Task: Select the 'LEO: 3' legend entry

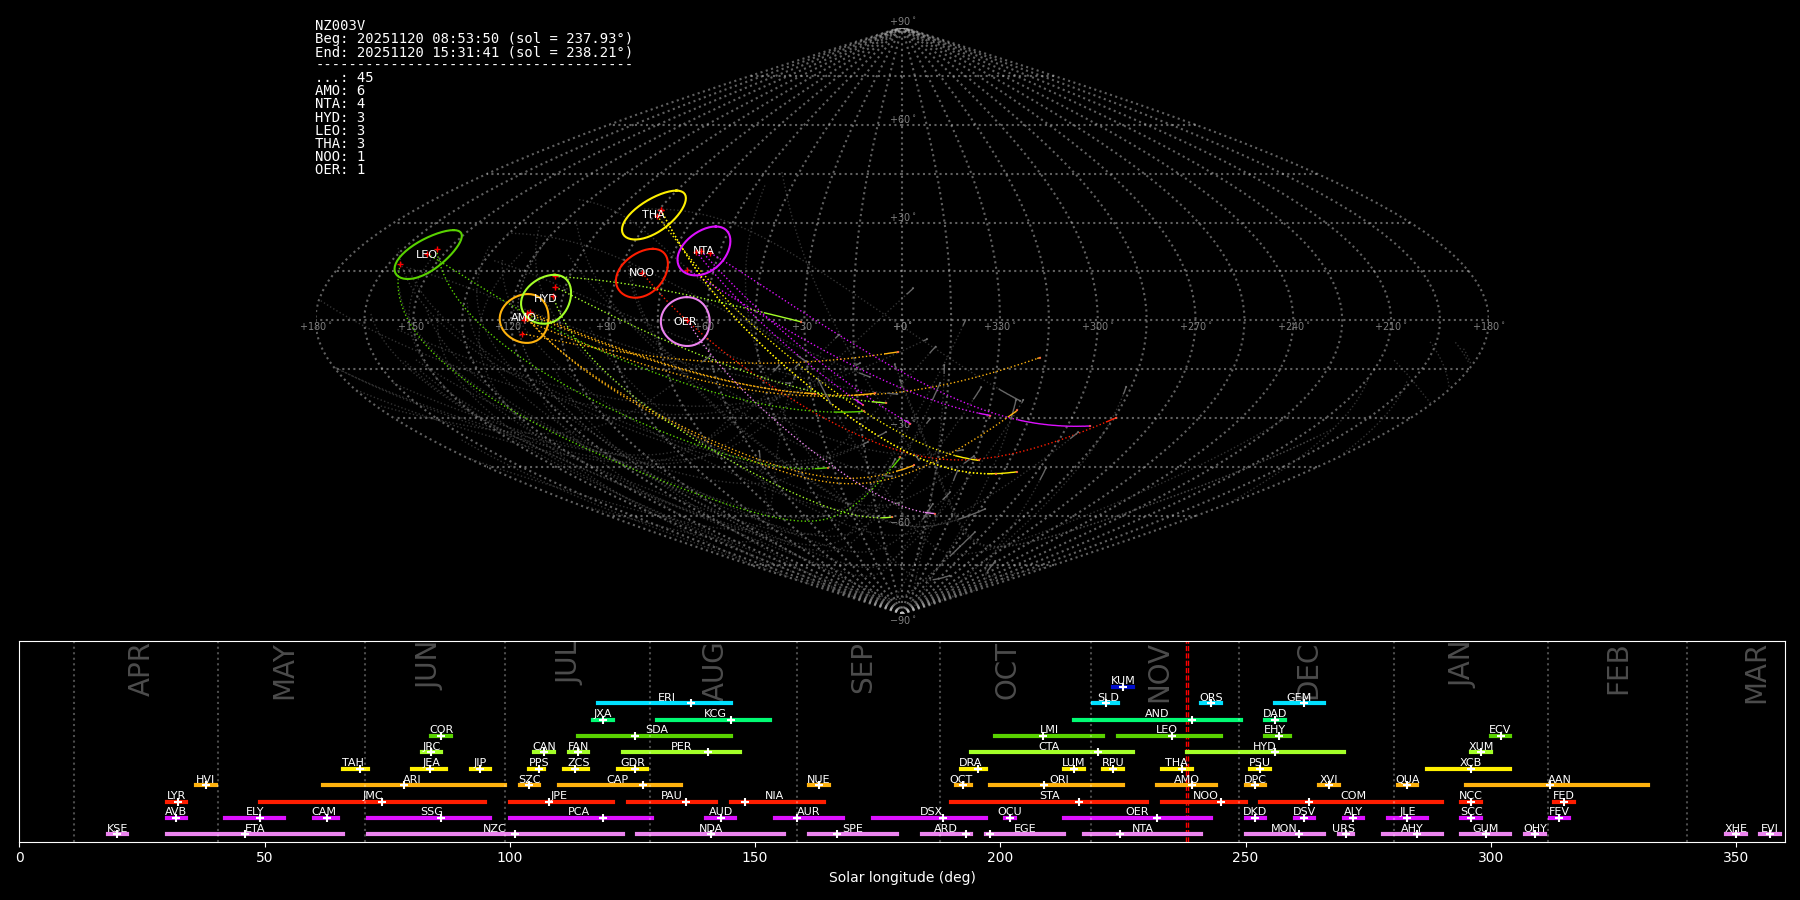Action: coord(340,130)
